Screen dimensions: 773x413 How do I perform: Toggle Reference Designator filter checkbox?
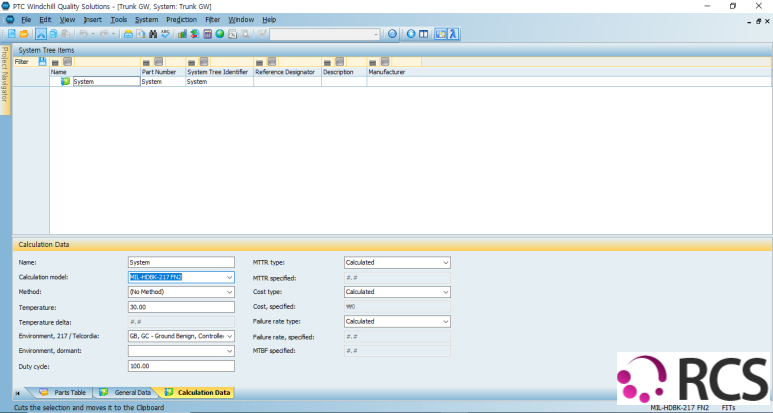click(272, 62)
